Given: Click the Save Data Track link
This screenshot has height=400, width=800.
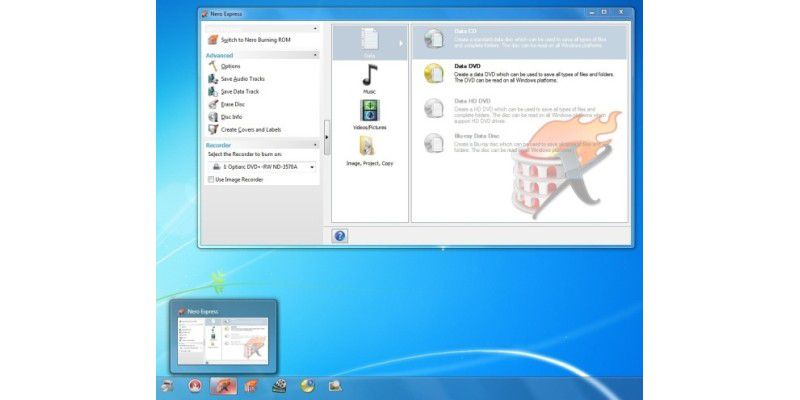Looking at the screenshot, I should 240,92.
